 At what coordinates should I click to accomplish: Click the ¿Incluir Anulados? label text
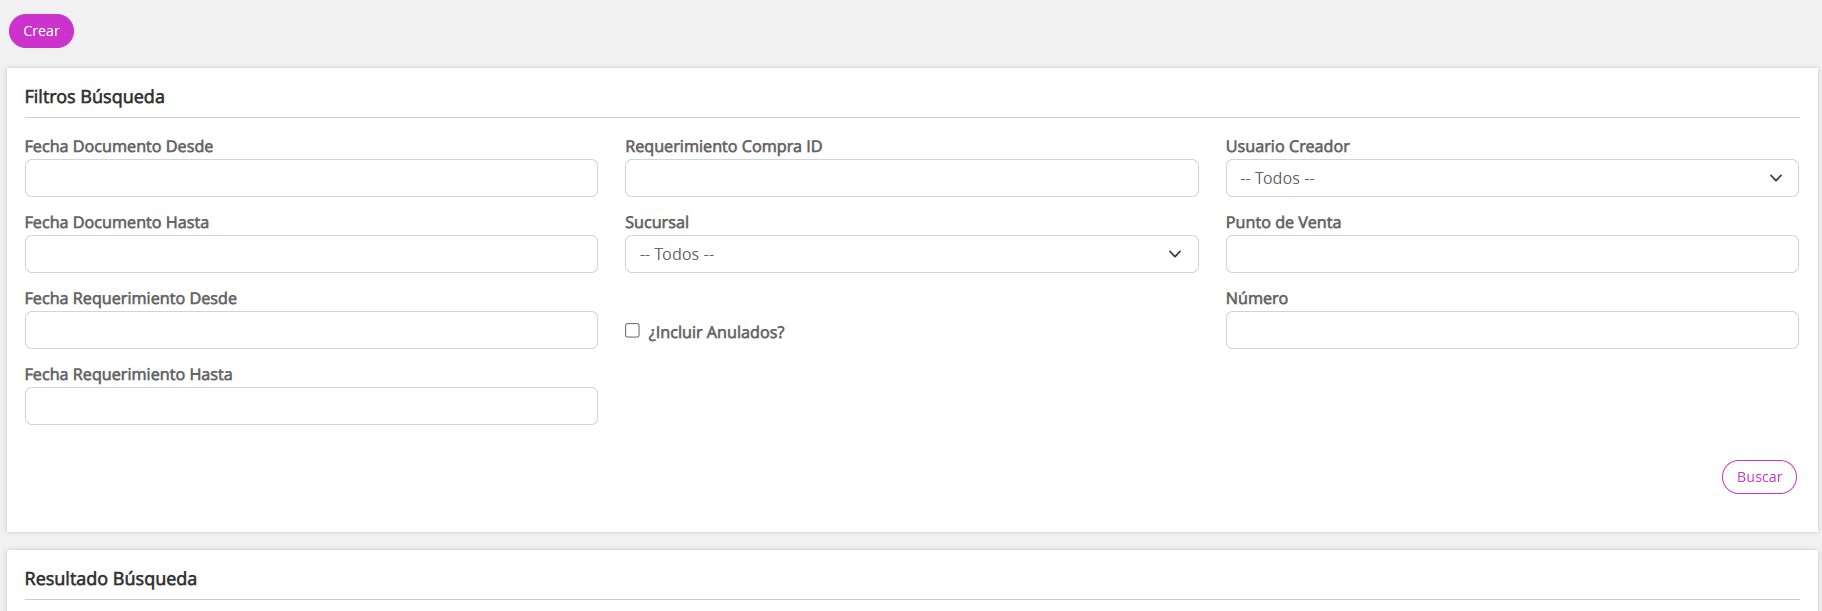[716, 332]
